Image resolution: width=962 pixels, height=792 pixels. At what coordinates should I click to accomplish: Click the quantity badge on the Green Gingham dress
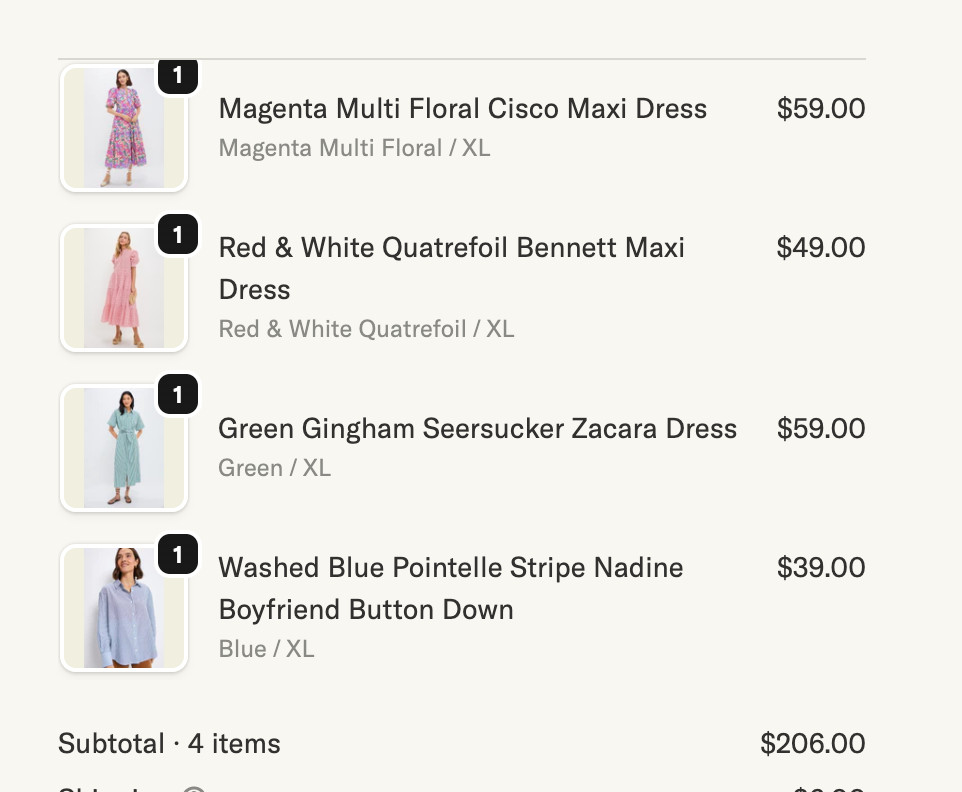pyautogui.click(x=178, y=395)
